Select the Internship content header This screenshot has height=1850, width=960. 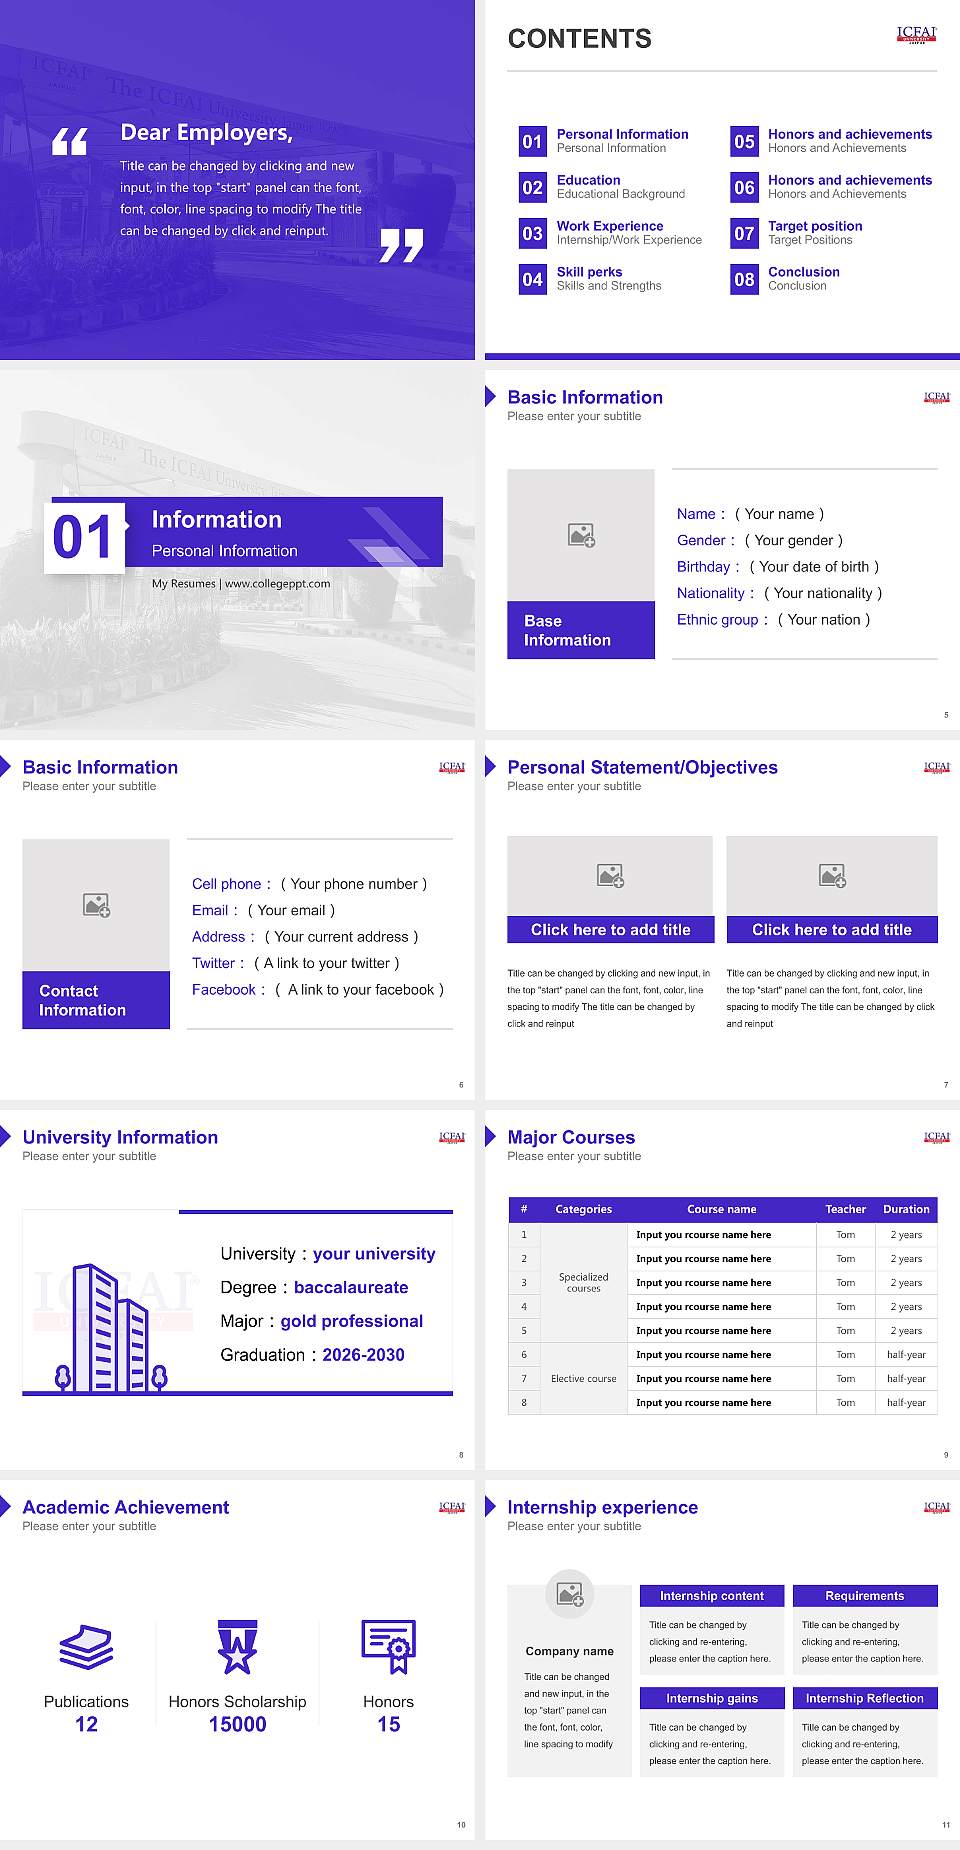(712, 1596)
